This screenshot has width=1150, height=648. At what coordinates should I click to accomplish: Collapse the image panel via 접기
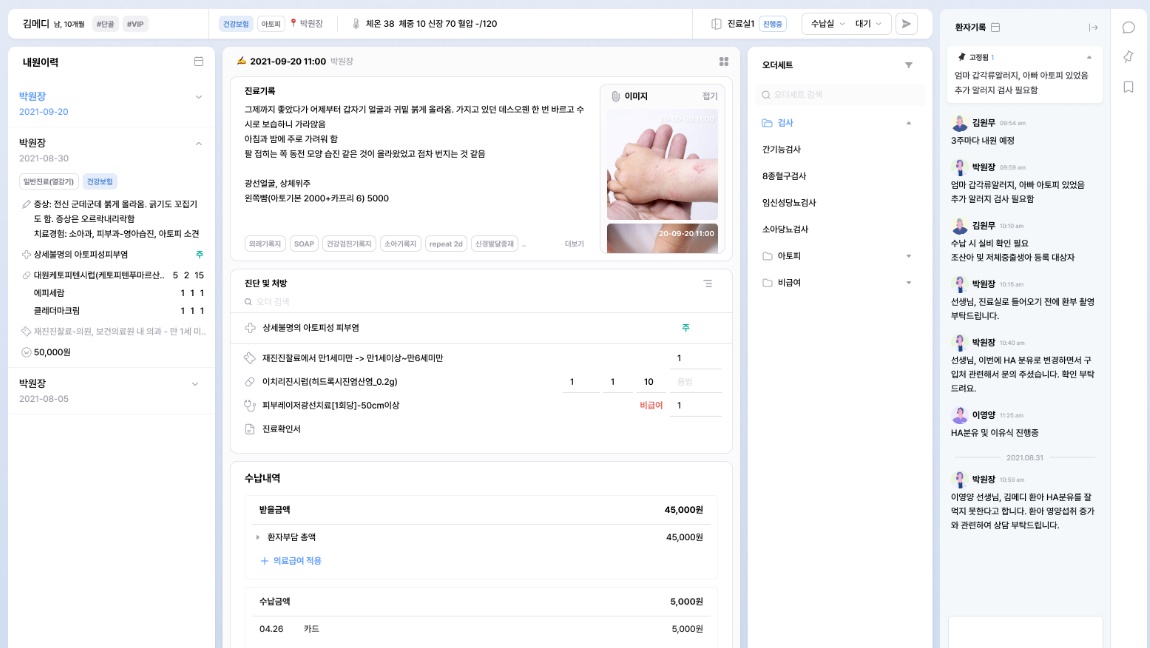(x=709, y=95)
